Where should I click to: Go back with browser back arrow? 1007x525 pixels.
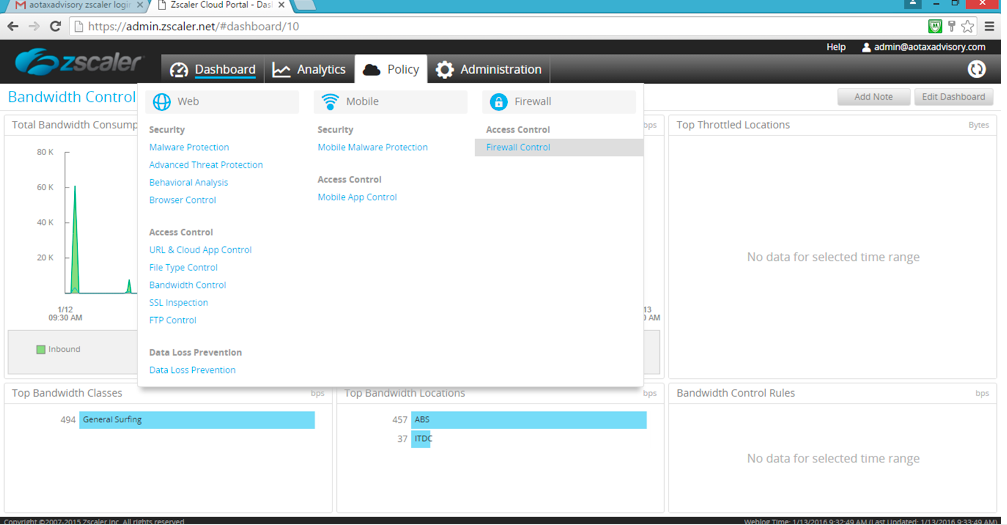[13, 26]
